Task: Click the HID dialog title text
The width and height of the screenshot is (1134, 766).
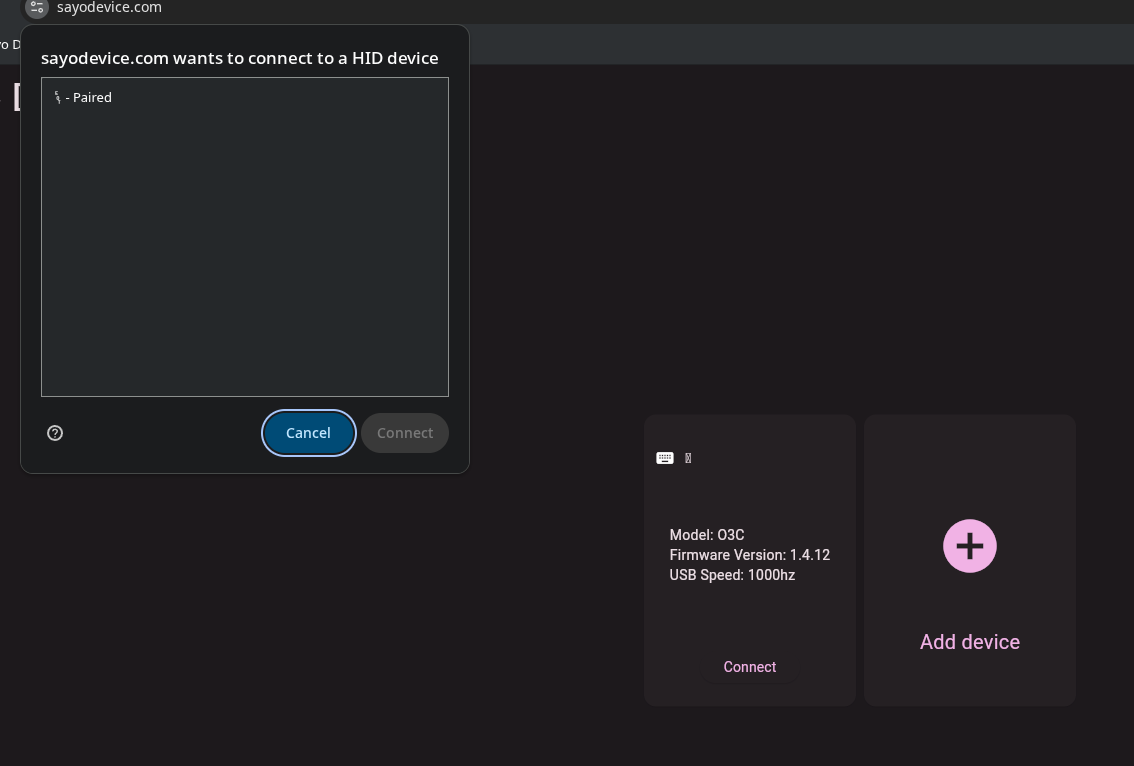Action: pos(239,58)
